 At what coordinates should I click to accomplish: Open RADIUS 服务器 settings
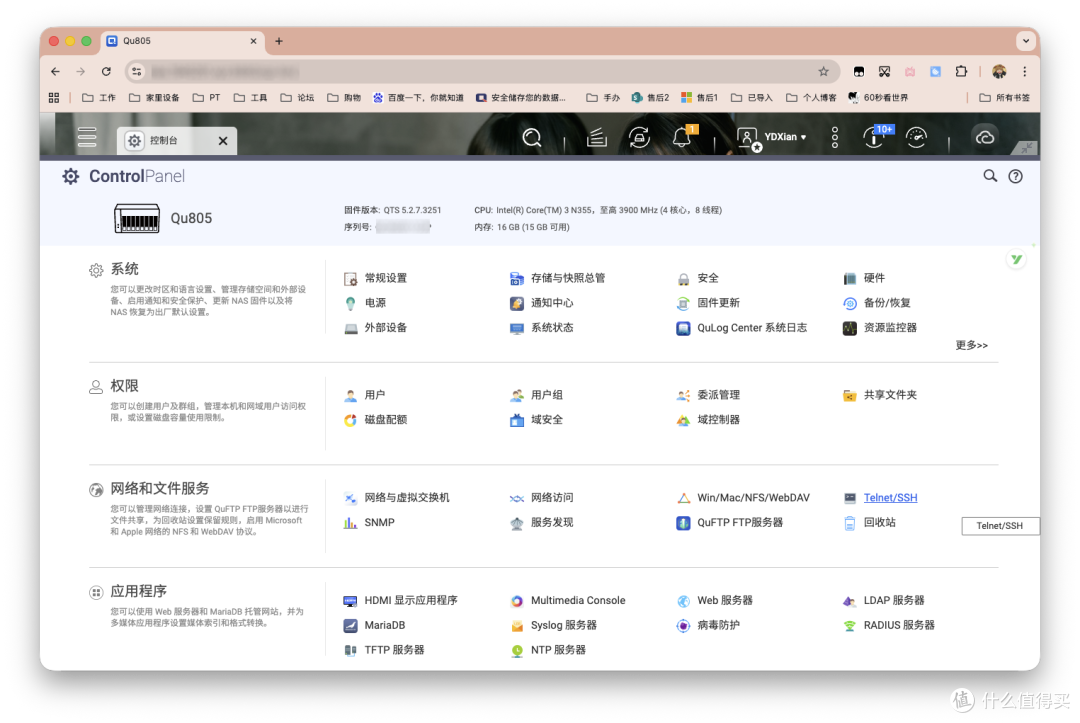click(x=889, y=625)
